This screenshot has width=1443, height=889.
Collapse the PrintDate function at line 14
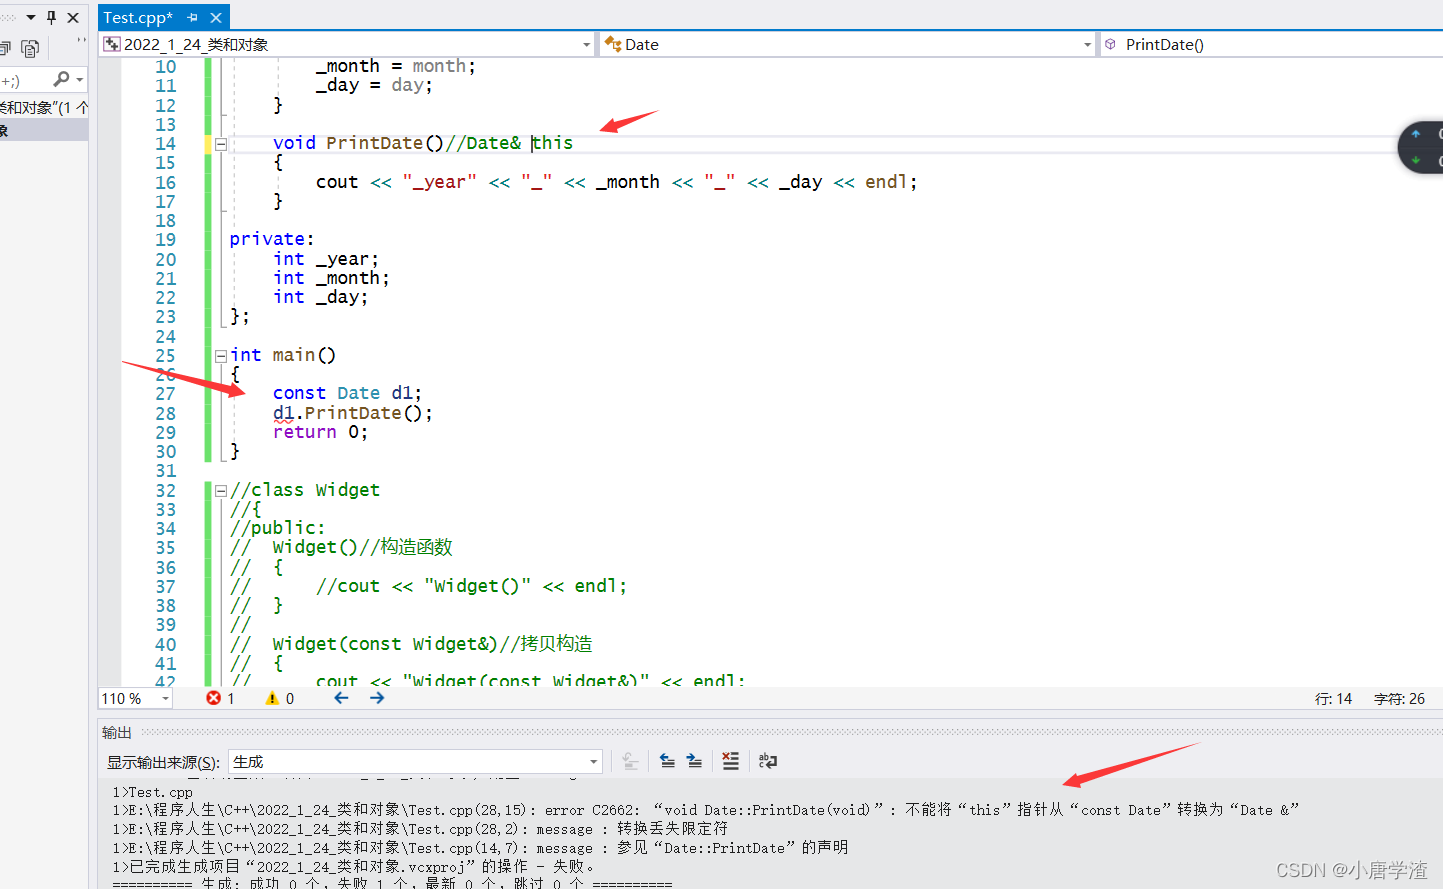(221, 144)
